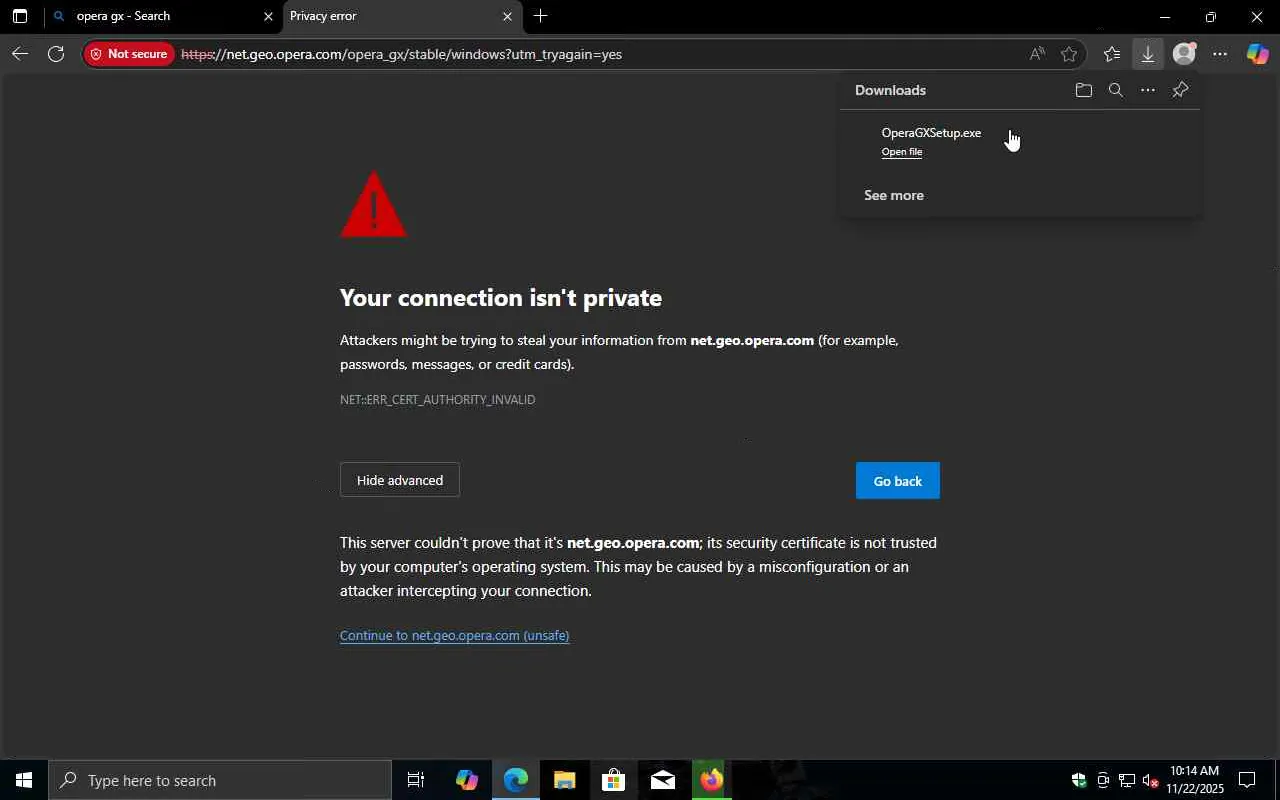The width and height of the screenshot is (1280, 800).
Task: Click 'See more' in Downloads
Action: coord(894,195)
